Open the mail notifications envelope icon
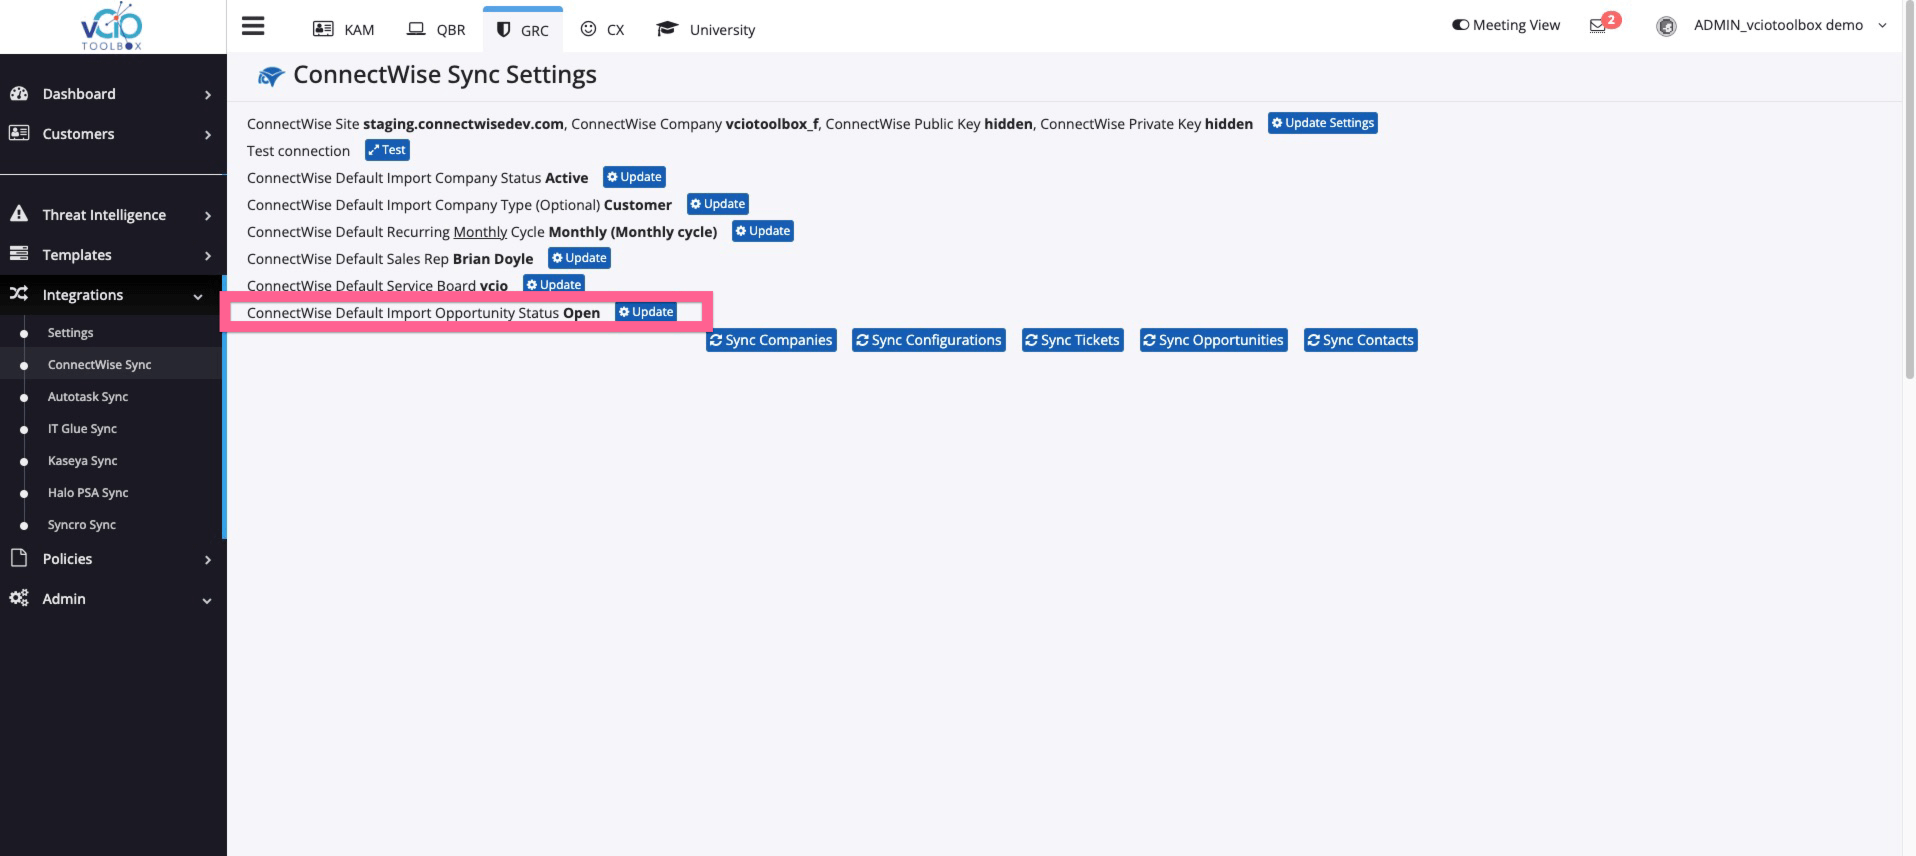This screenshot has width=1916, height=856. tap(1597, 26)
